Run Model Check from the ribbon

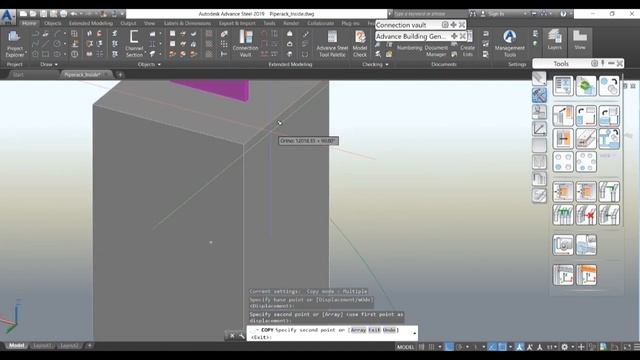[x=360, y=43]
